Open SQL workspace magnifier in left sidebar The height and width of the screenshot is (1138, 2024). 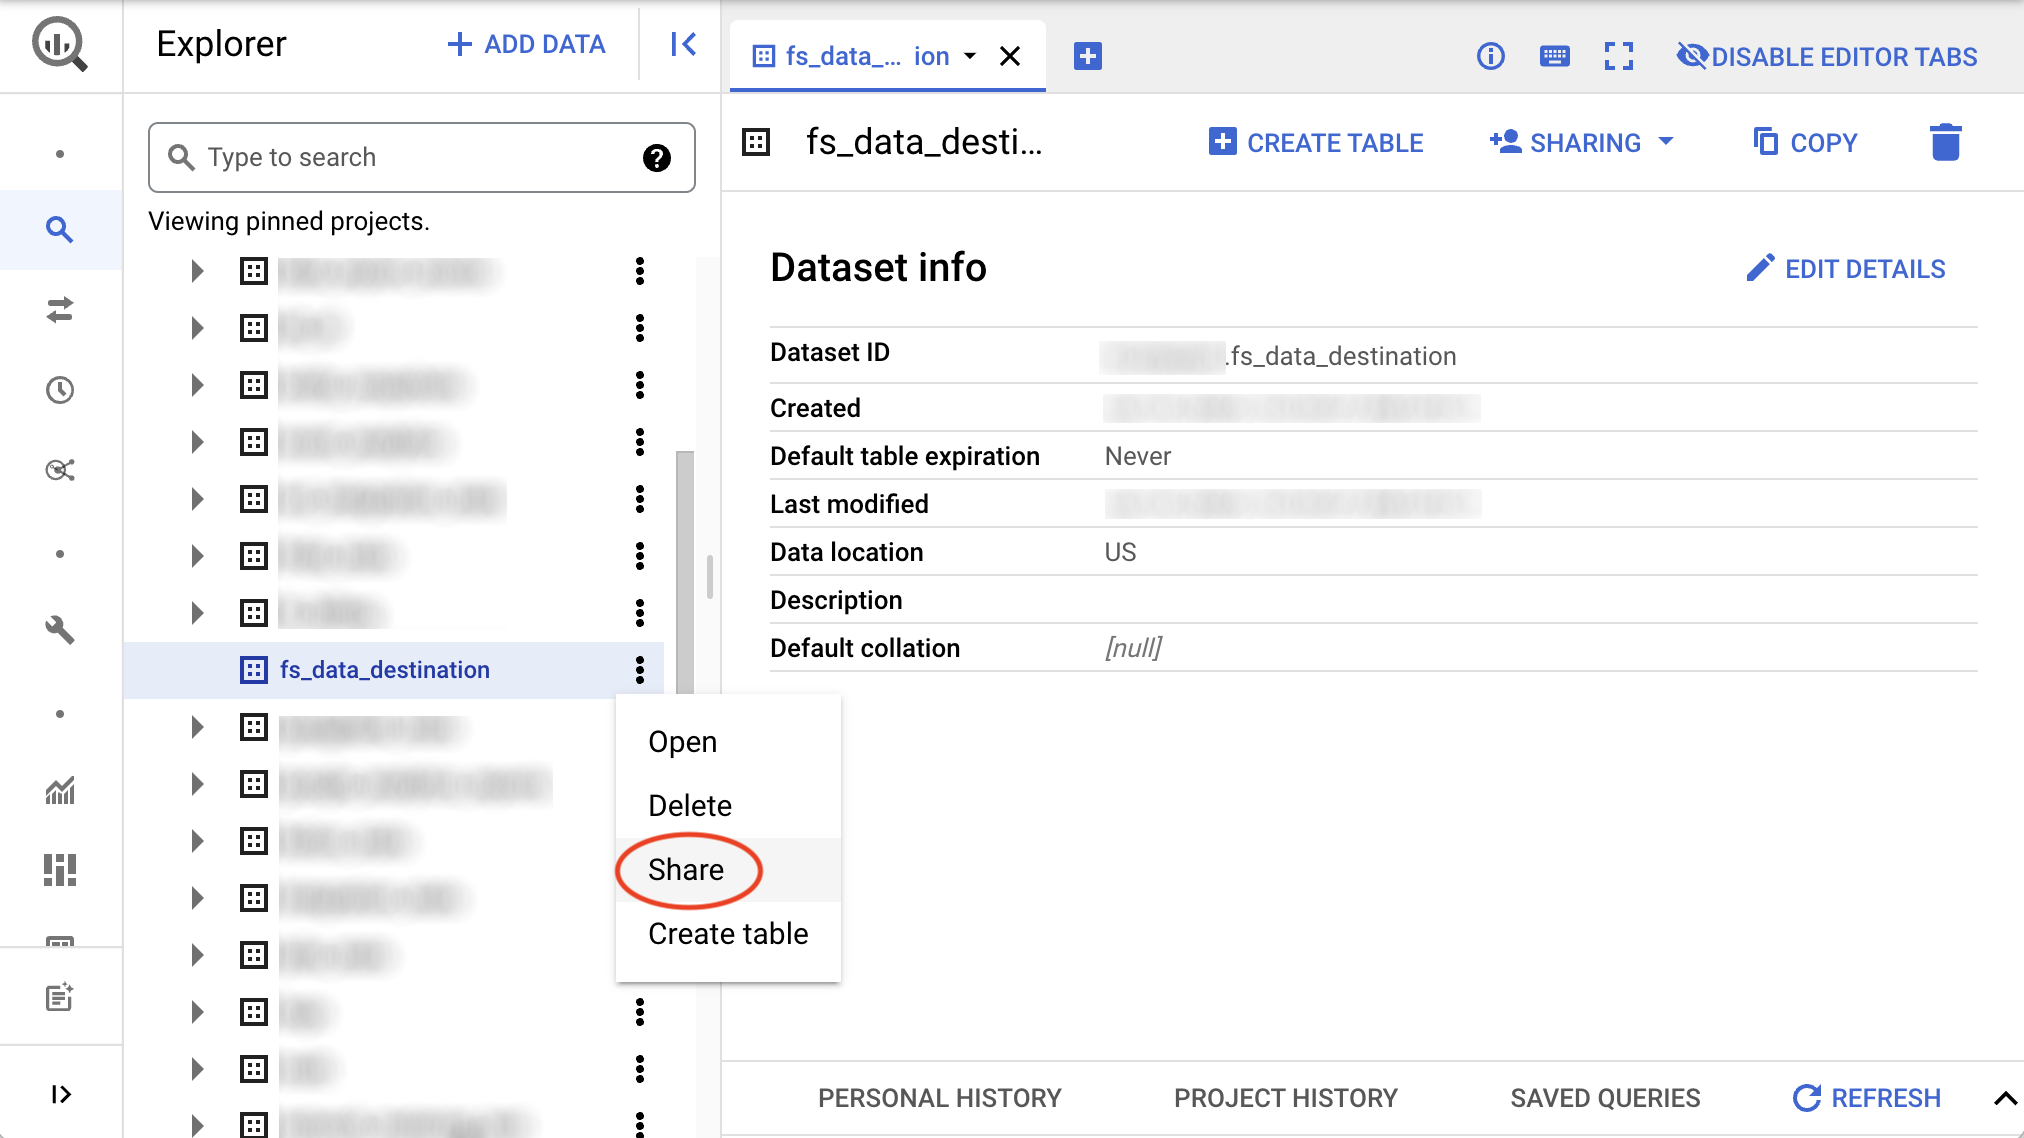[60, 230]
